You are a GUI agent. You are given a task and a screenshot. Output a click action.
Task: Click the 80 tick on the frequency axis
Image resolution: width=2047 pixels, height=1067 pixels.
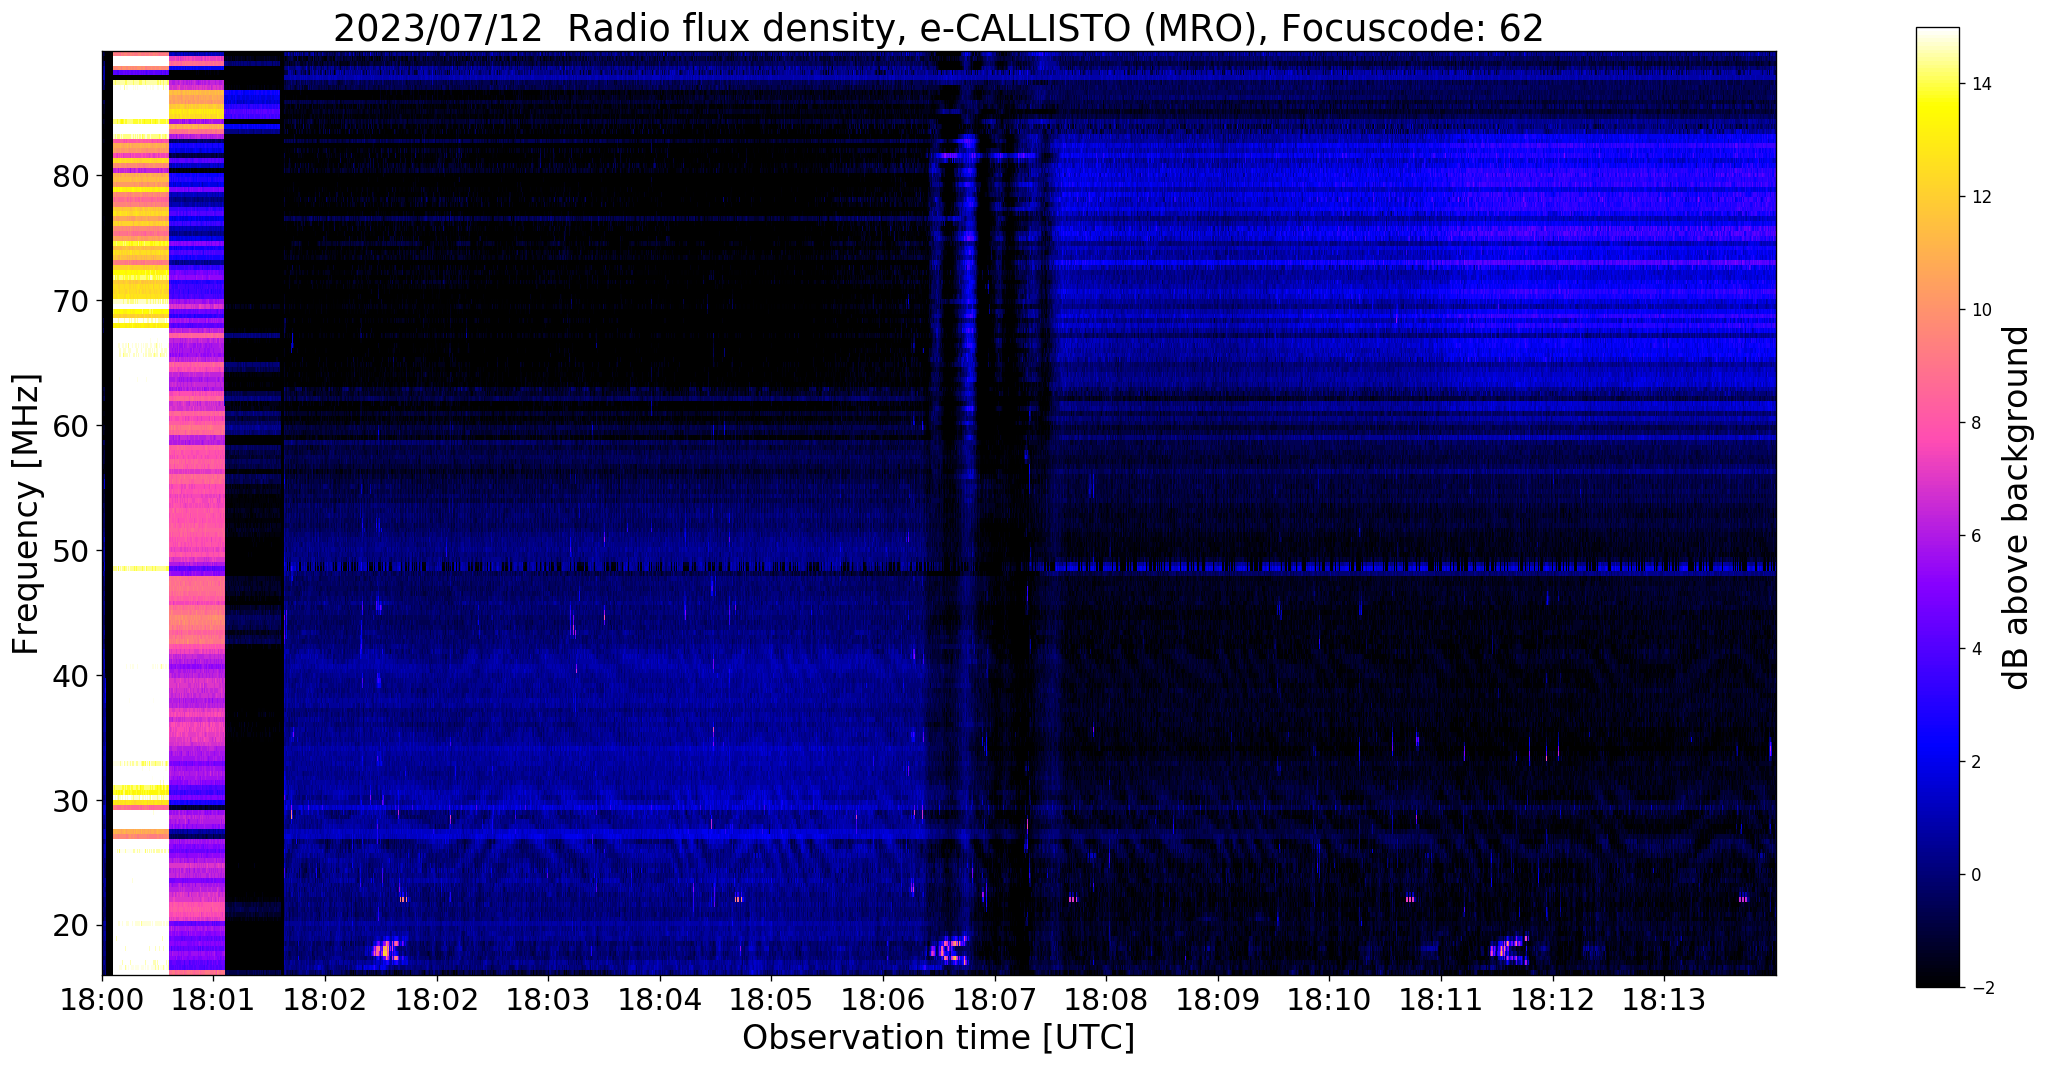pos(72,176)
